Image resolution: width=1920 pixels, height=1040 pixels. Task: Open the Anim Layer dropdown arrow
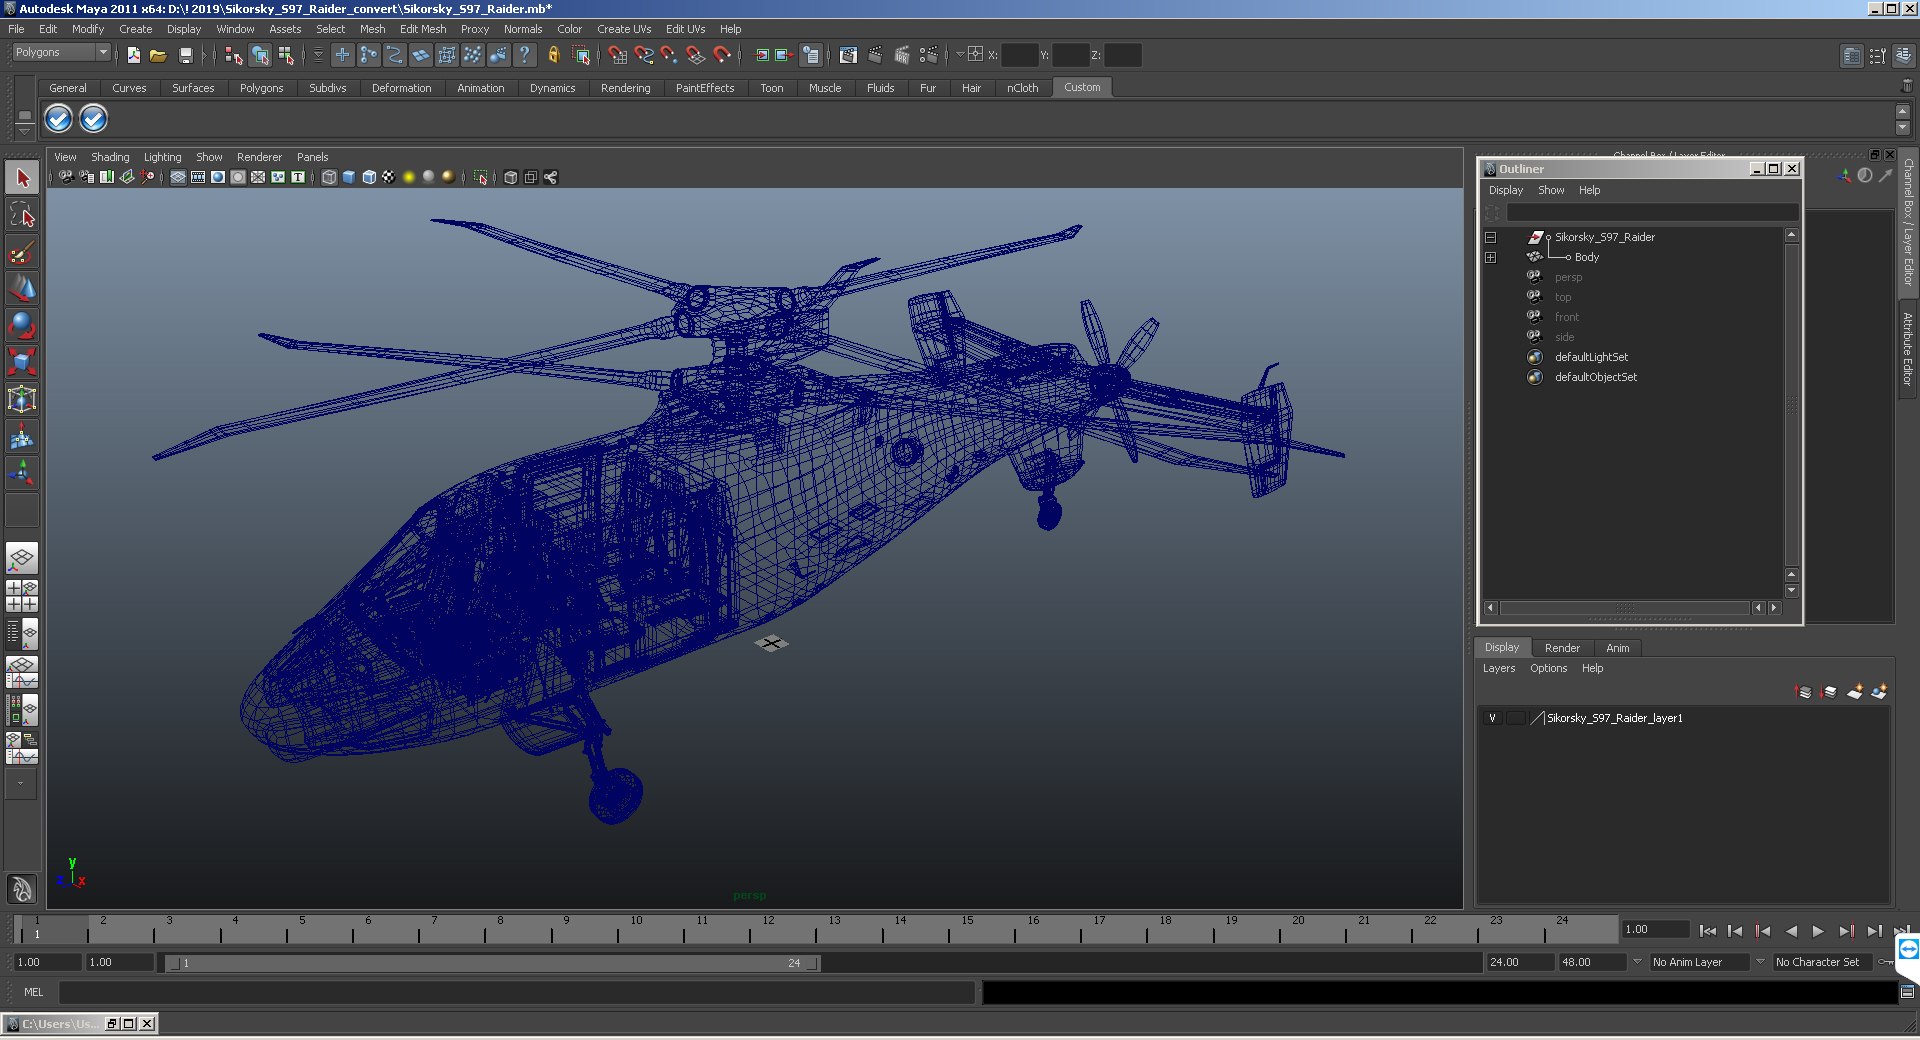pyautogui.click(x=1637, y=962)
